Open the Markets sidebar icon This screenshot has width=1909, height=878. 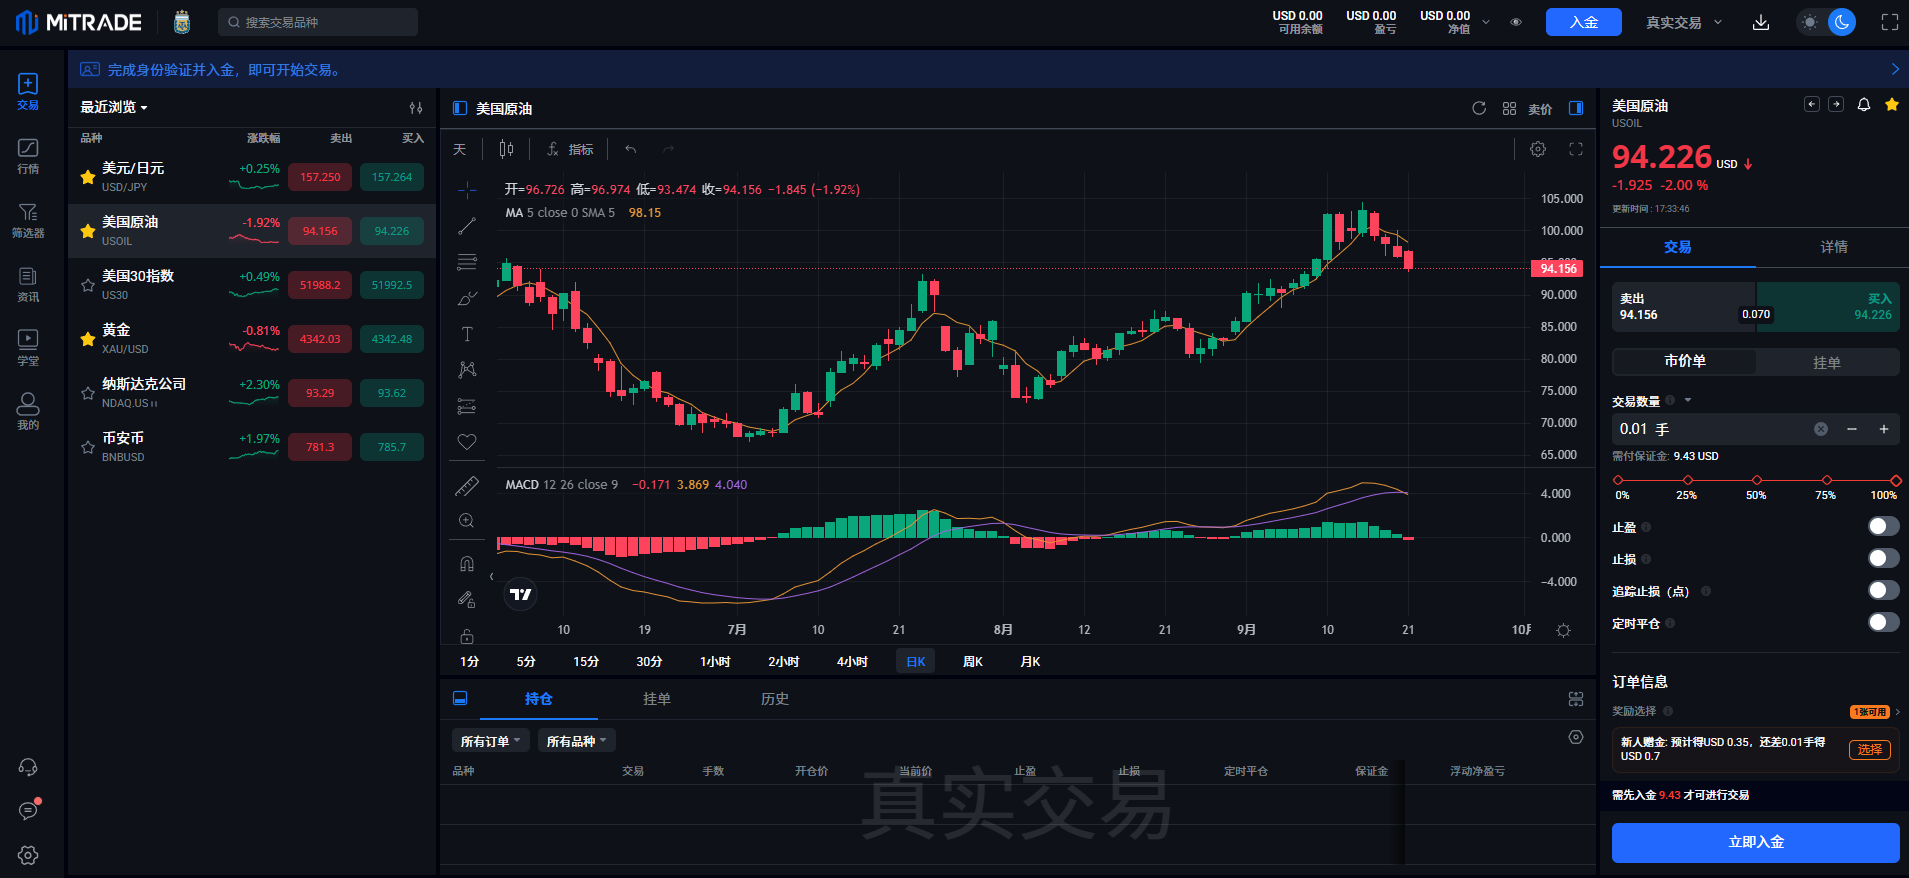point(28,155)
